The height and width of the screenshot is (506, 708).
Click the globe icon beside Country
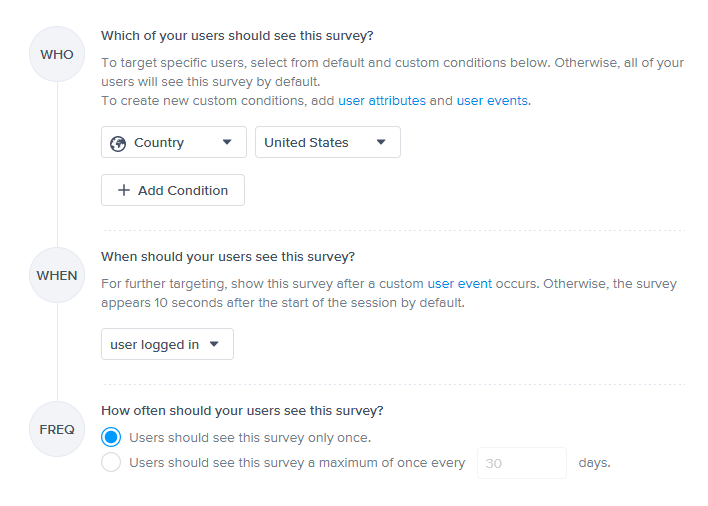pyautogui.click(x=118, y=143)
